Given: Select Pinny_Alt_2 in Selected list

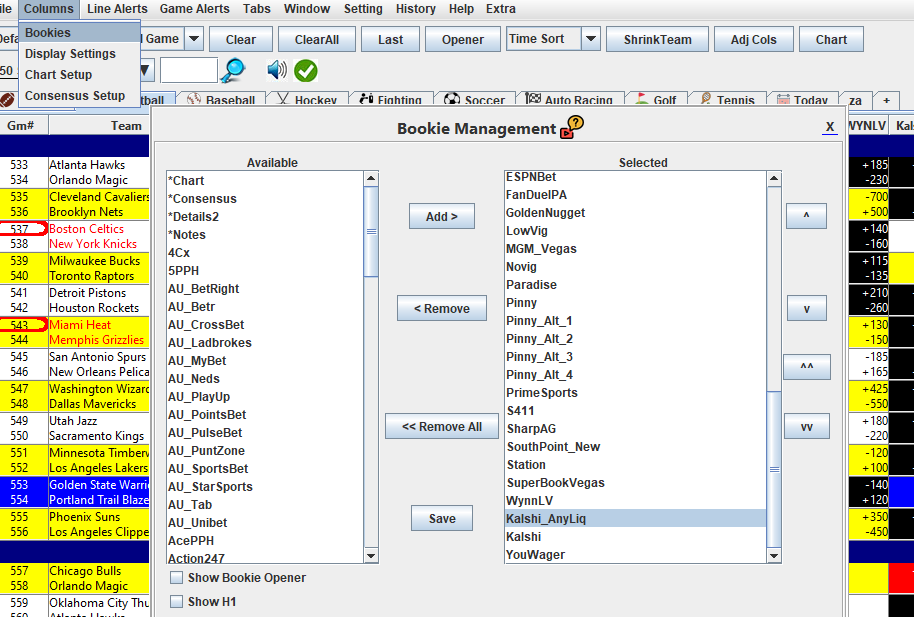Looking at the screenshot, I should (x=635, y=338).
